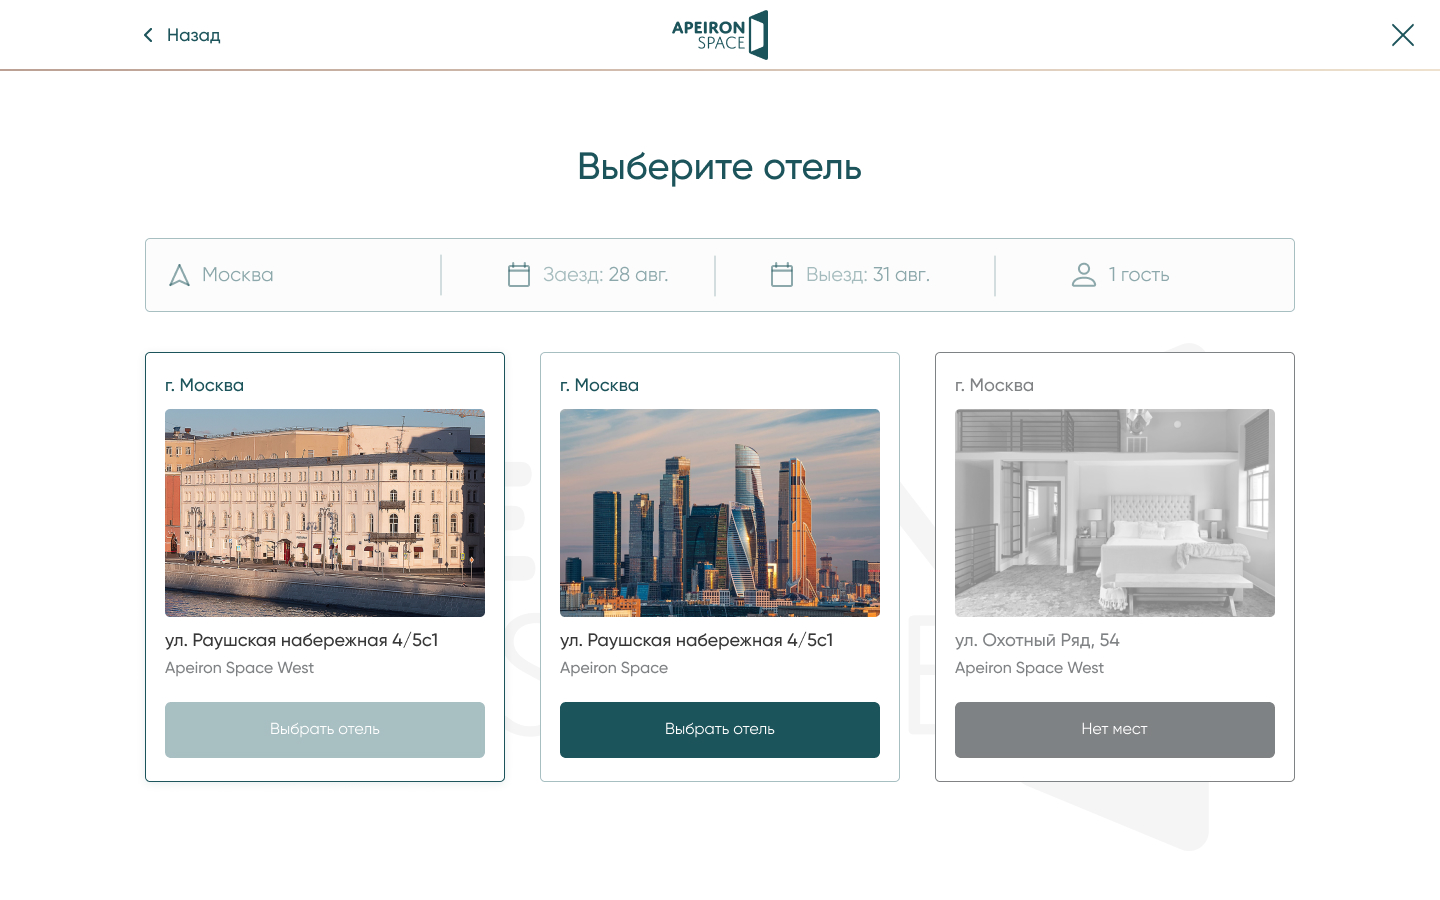Screen dimensions: 1440x900
Task: Click the calendar icon beside Заезд
Action: tap(519, 275)
